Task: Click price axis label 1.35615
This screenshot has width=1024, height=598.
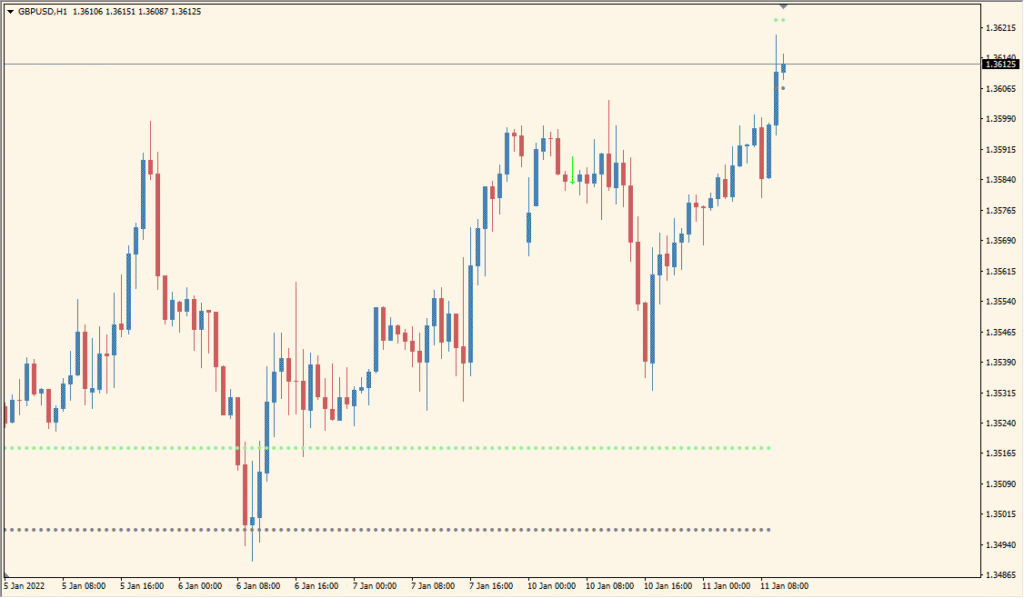Action: click(x=1000, y=271)
